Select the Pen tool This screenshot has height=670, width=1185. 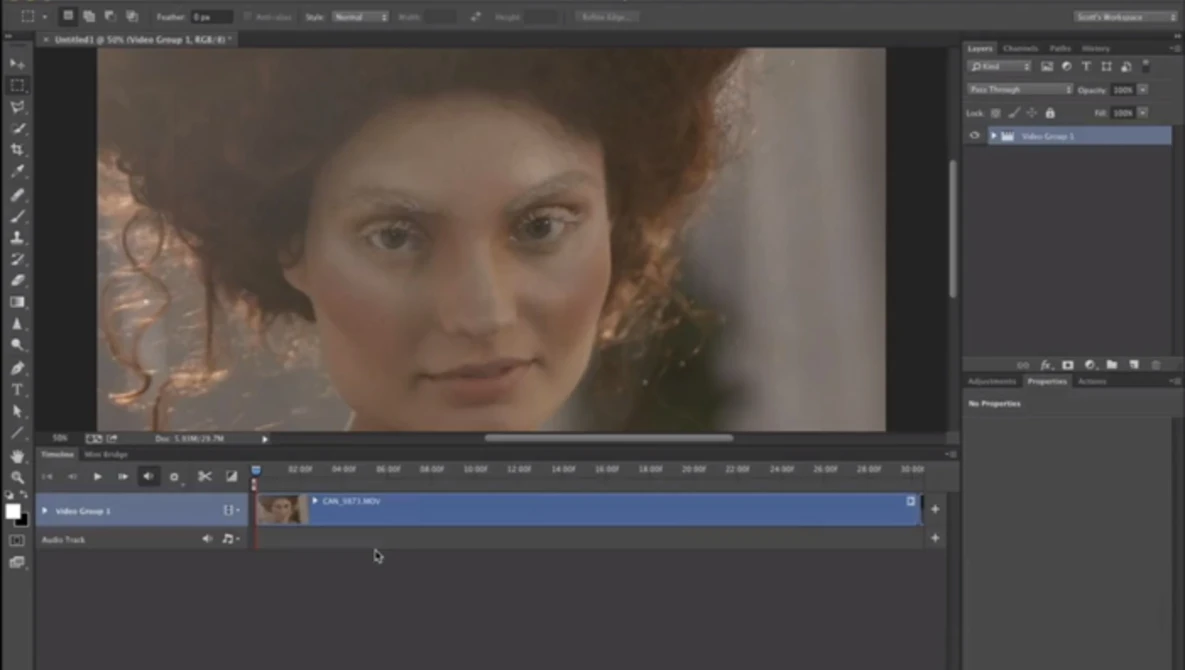click(x=17, y=369)
